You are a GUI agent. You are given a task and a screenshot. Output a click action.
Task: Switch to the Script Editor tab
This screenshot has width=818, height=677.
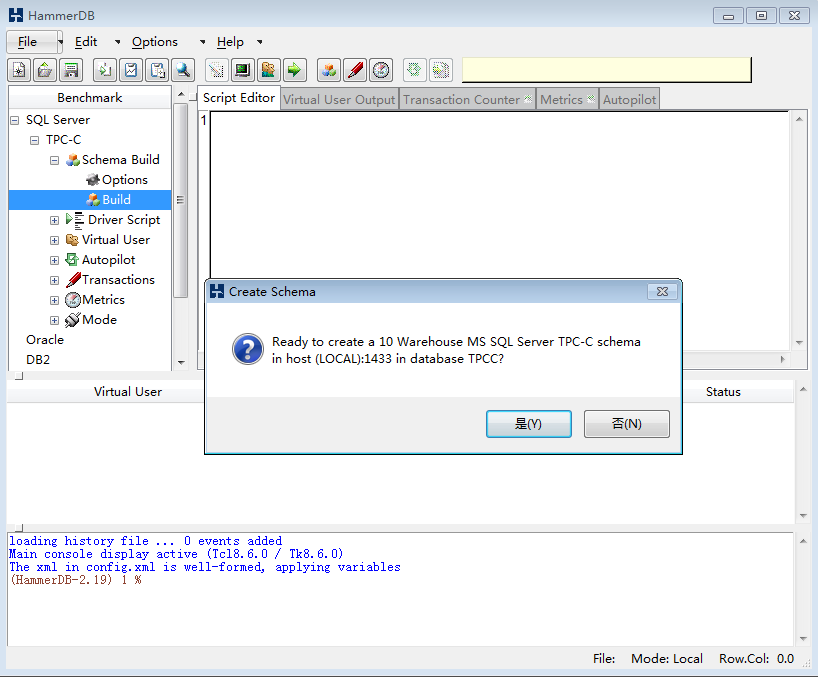tap(239, 98)
